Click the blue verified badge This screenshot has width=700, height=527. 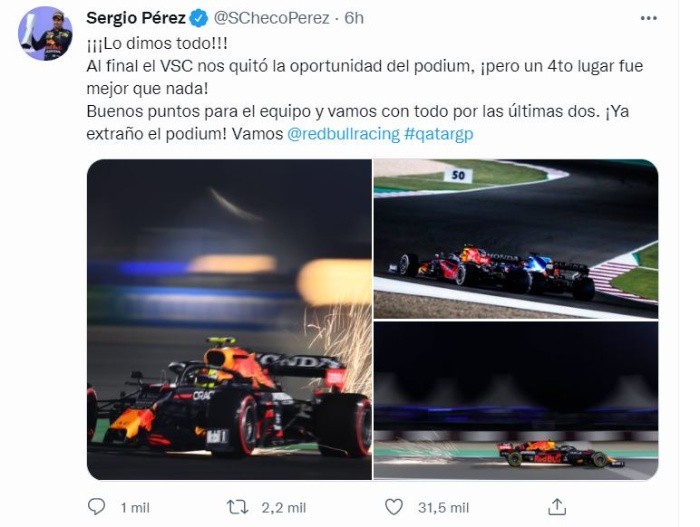tap(199, 18)
